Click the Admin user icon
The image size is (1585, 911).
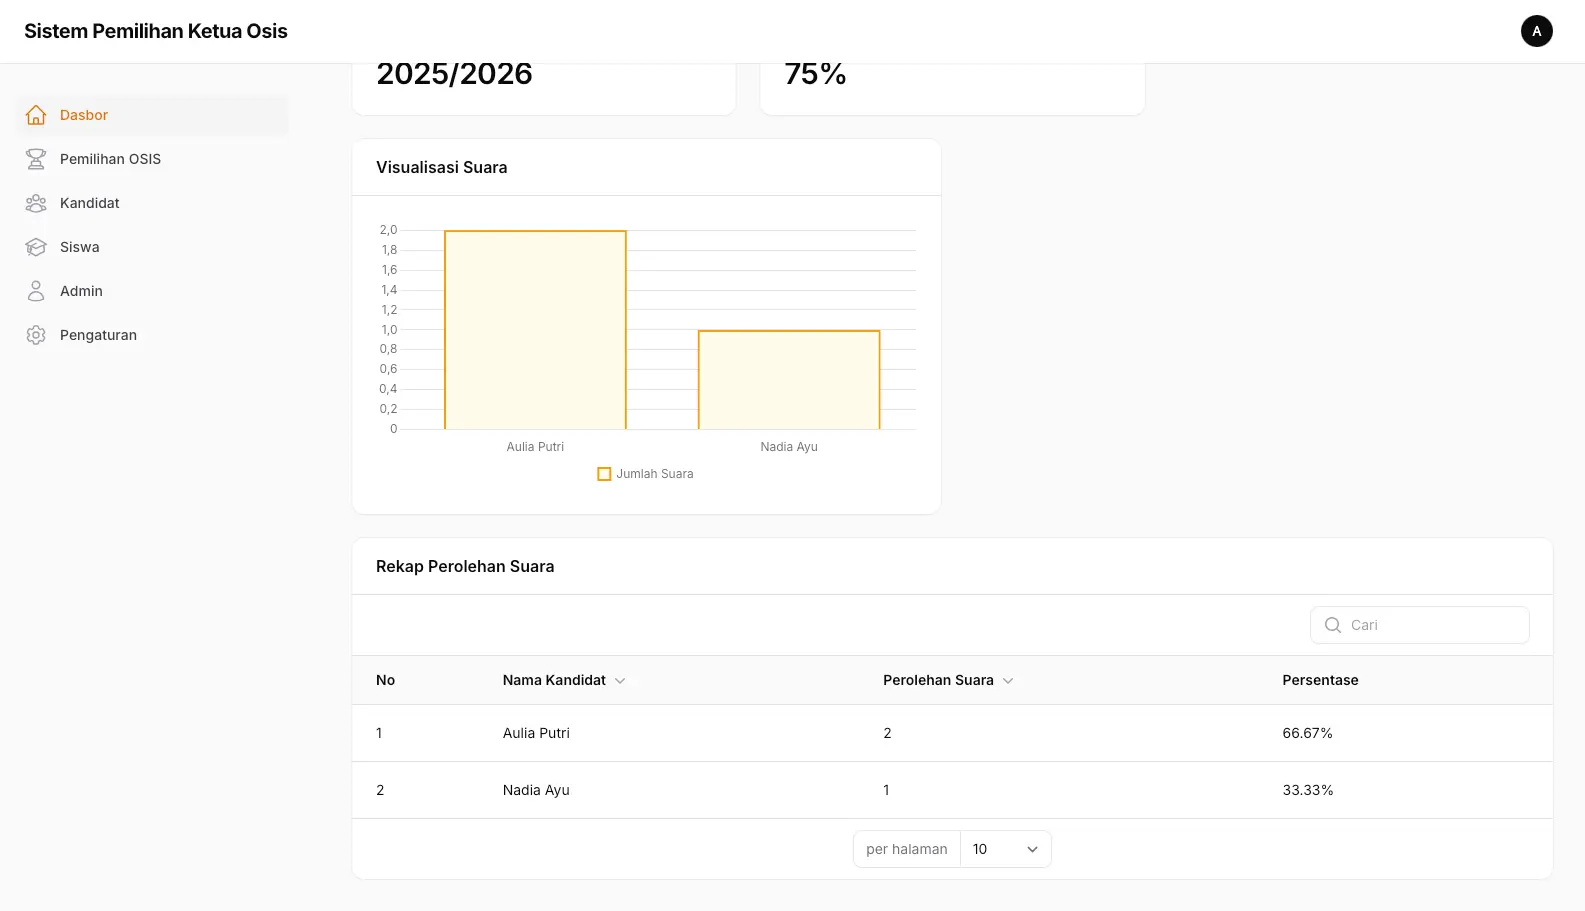coord(36,291)
